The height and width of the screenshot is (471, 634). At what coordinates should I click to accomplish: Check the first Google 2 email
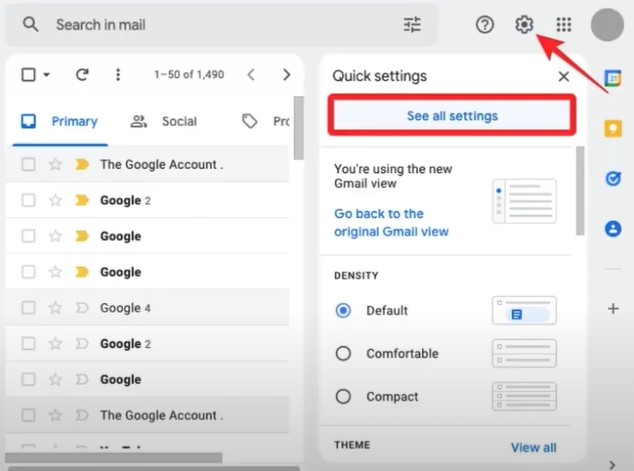28,200
